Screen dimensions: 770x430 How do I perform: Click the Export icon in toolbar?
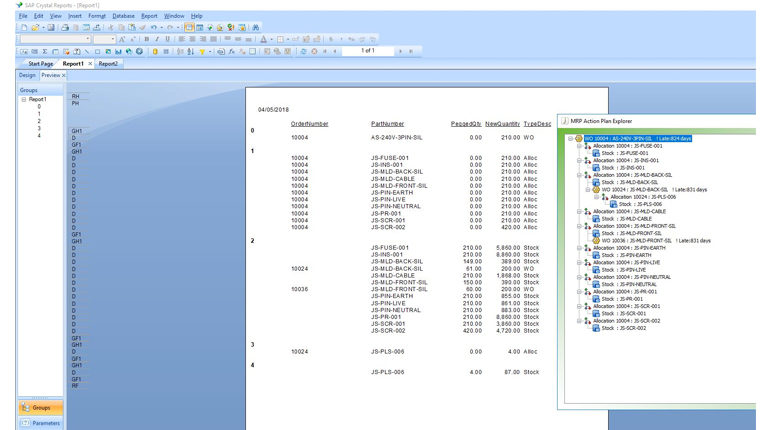(97, 27)
